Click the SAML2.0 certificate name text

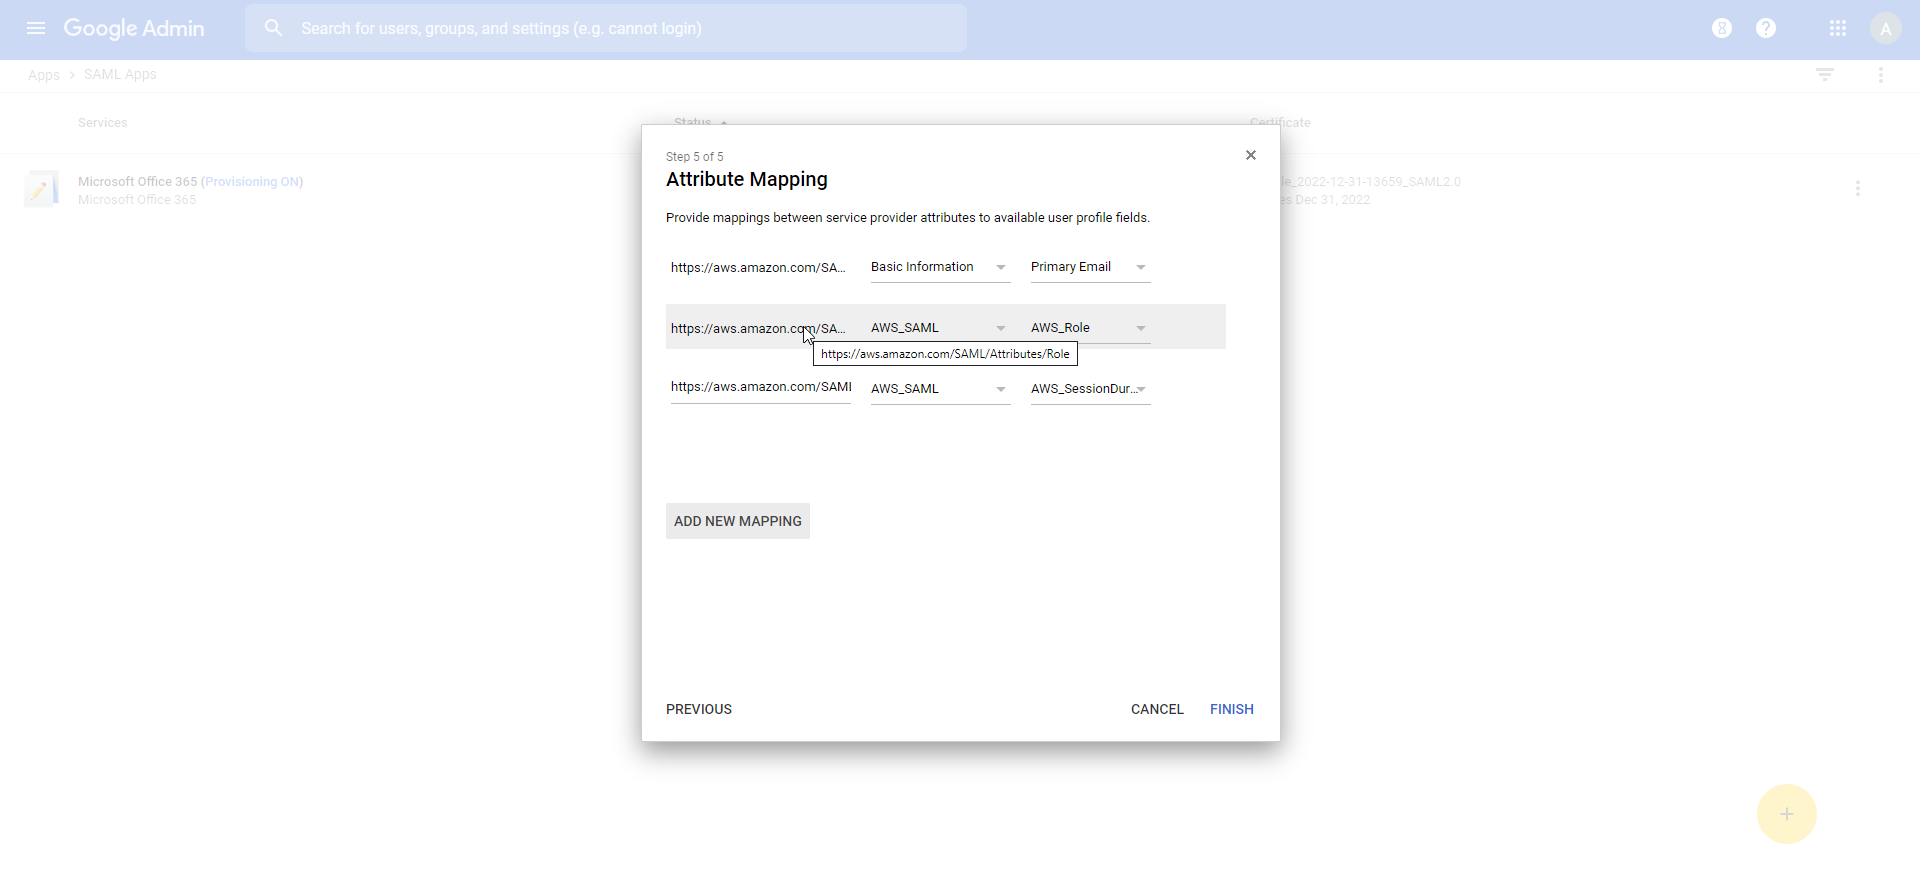[1371, 182]
